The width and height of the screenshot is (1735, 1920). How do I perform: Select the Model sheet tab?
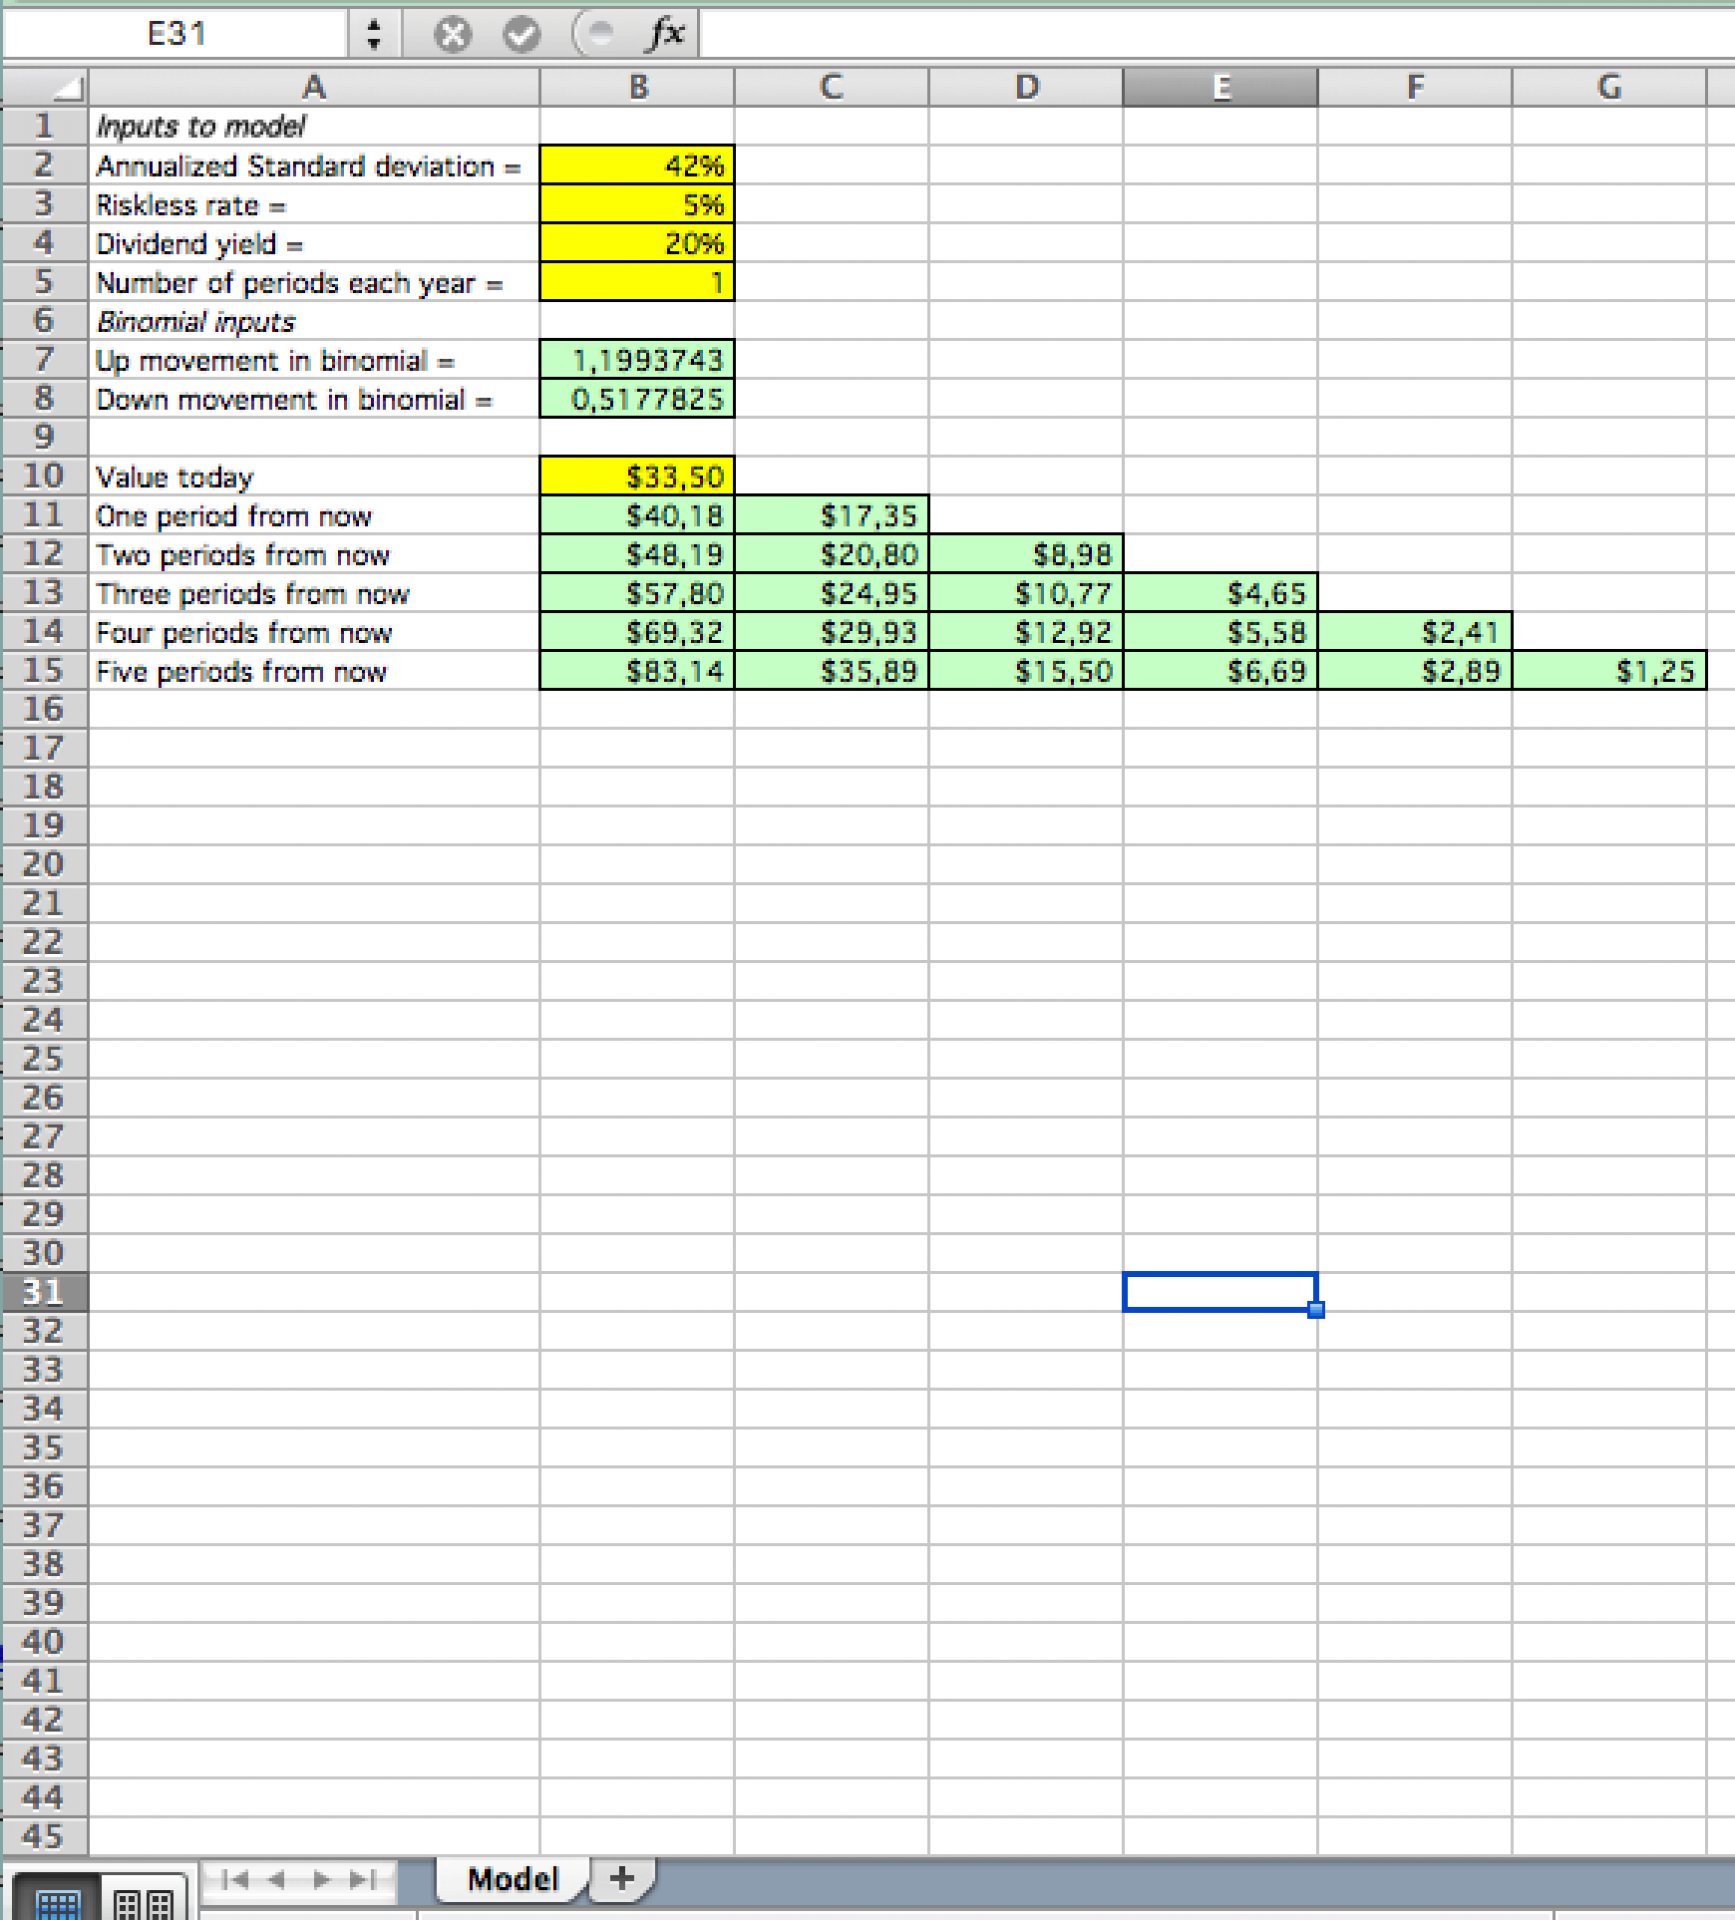512,1880
